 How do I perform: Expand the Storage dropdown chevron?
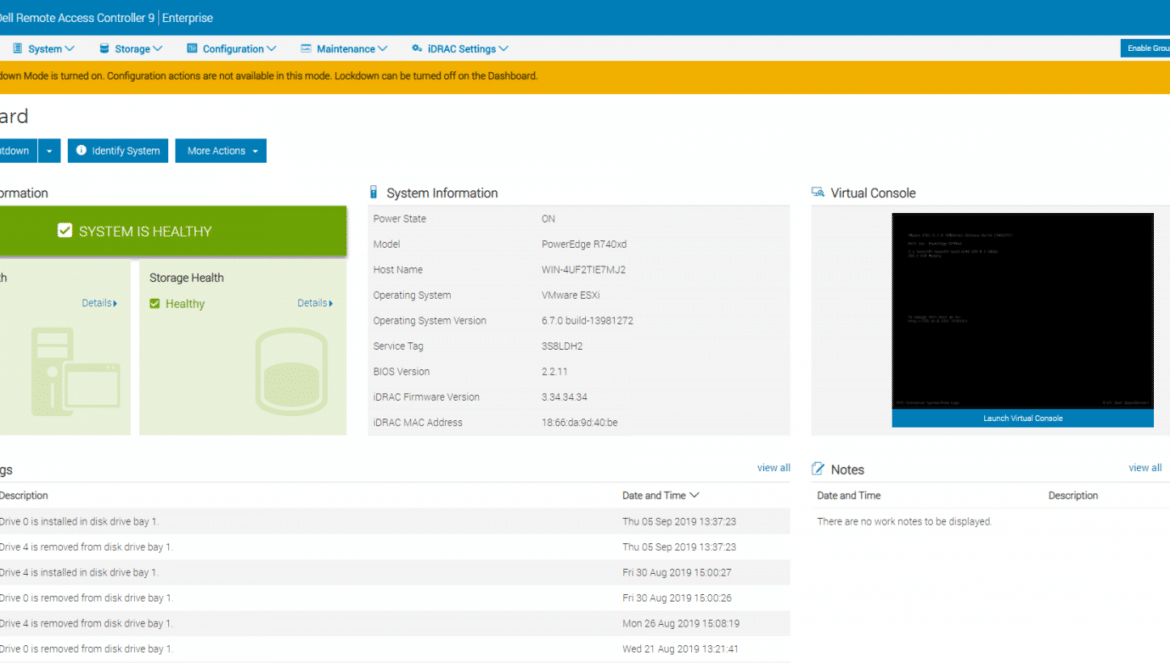click(x=157, y=48)
